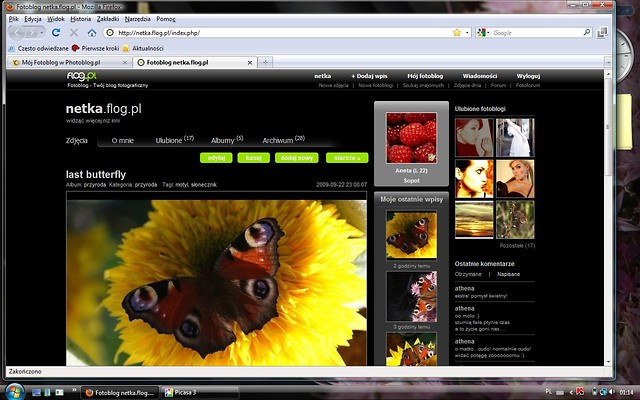Switch to O mnie tab

122,140
